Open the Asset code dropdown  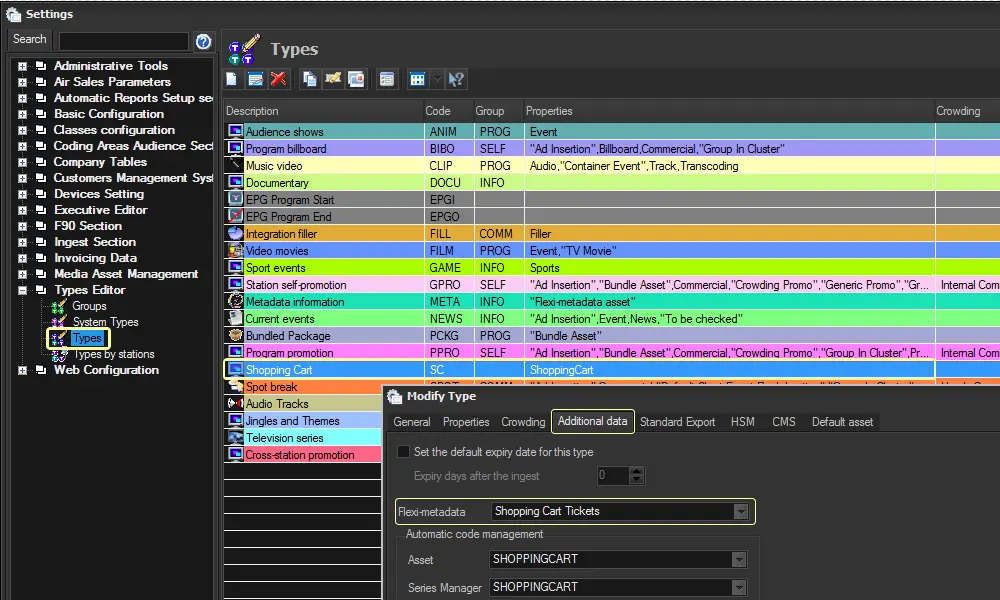(x=739, y=560)
